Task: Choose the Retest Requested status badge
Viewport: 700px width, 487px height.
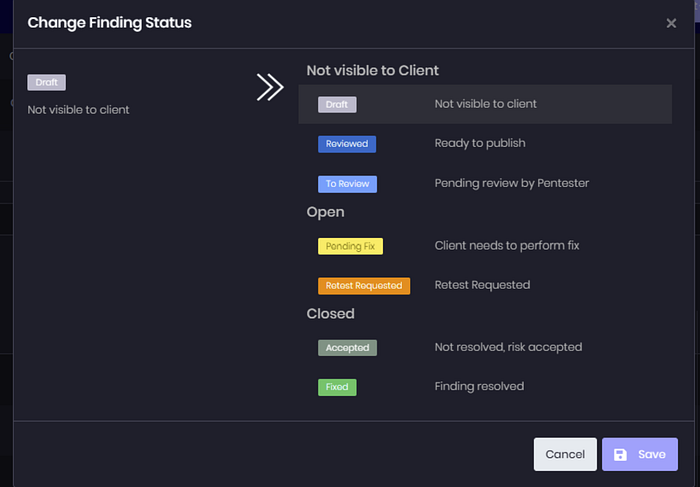Action: point(364,286)
